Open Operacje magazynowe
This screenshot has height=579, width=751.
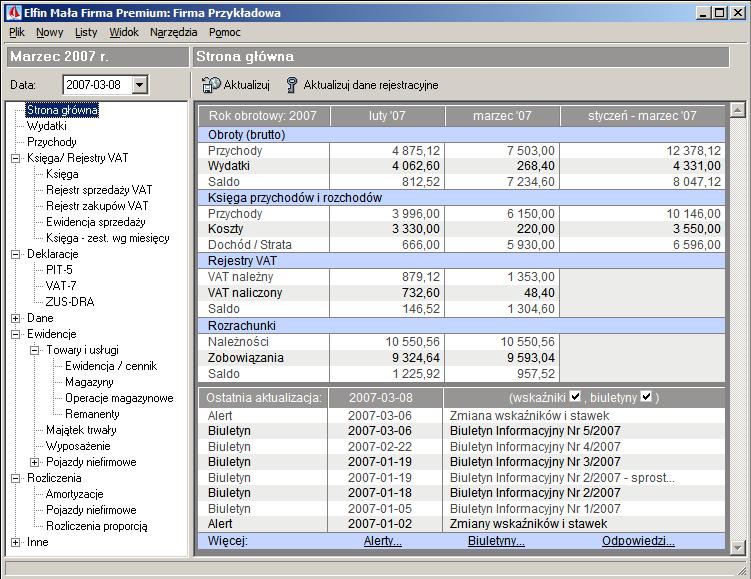coord(119,398)
